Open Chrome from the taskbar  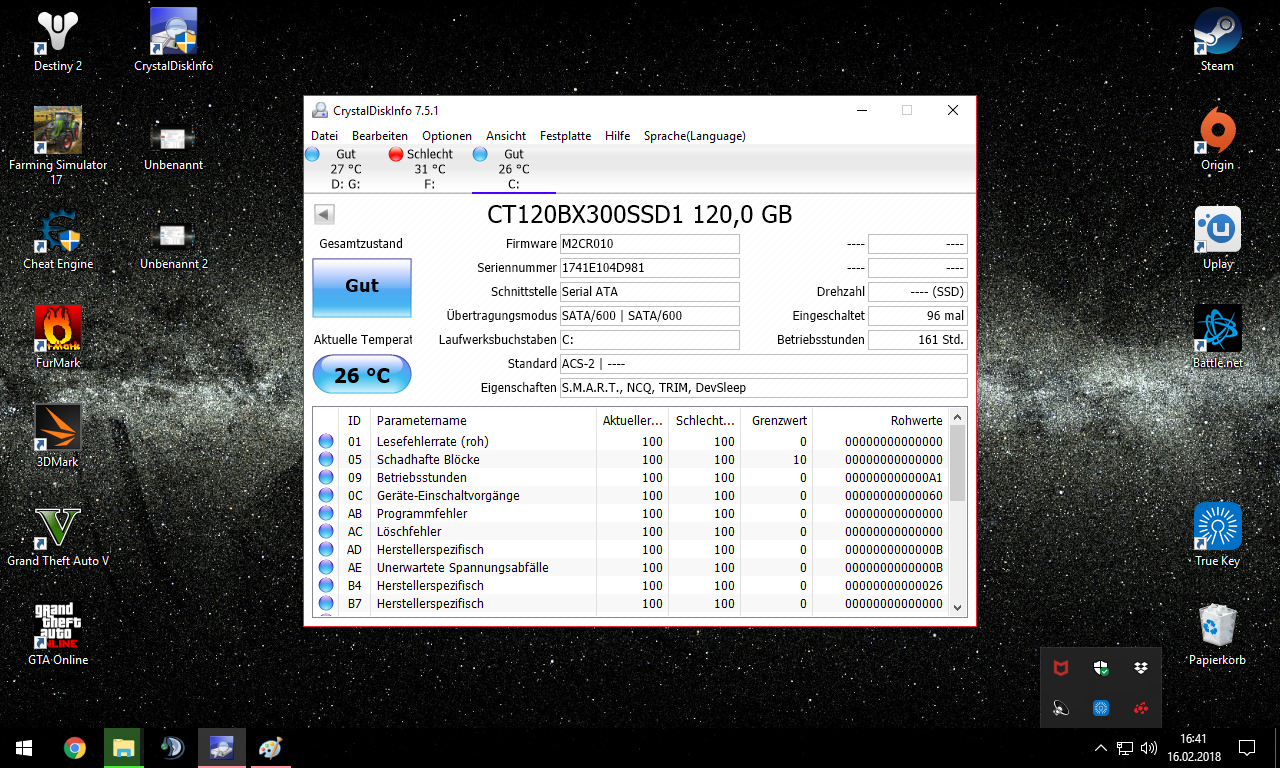click(x=74, y=748)
